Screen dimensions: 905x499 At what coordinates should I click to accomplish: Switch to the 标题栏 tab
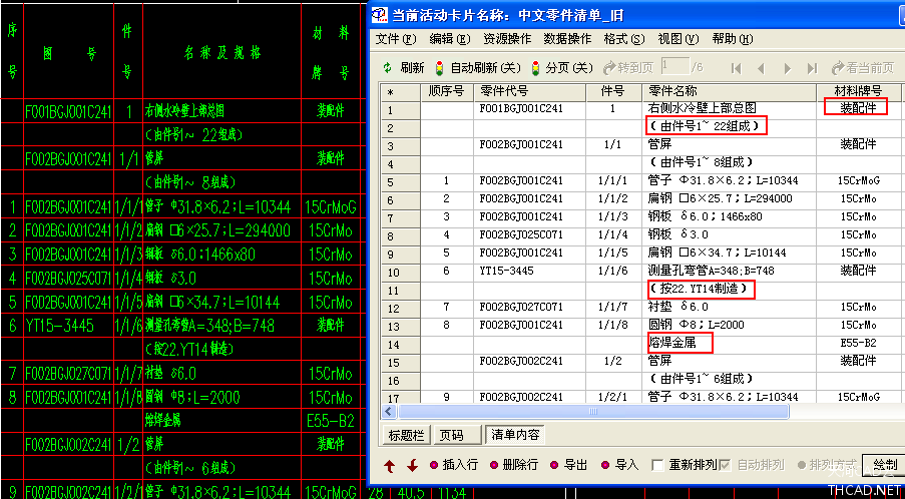[x=407, y=435]
